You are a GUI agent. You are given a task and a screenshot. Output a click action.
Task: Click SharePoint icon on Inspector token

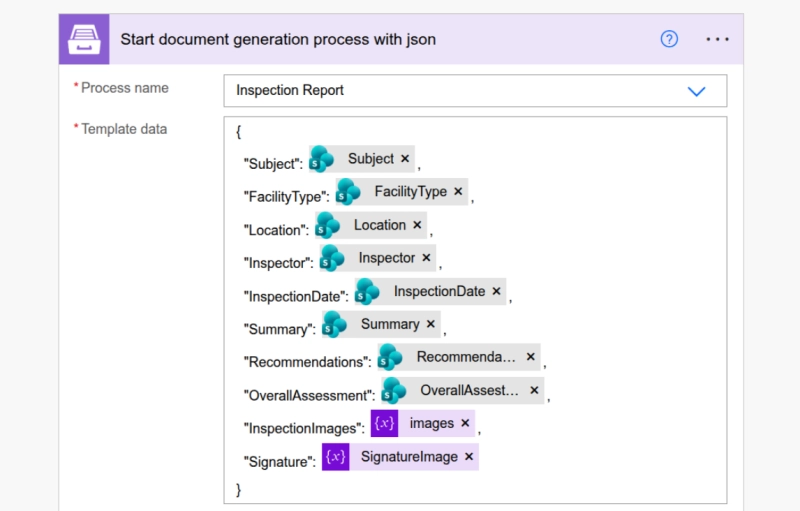333,258
